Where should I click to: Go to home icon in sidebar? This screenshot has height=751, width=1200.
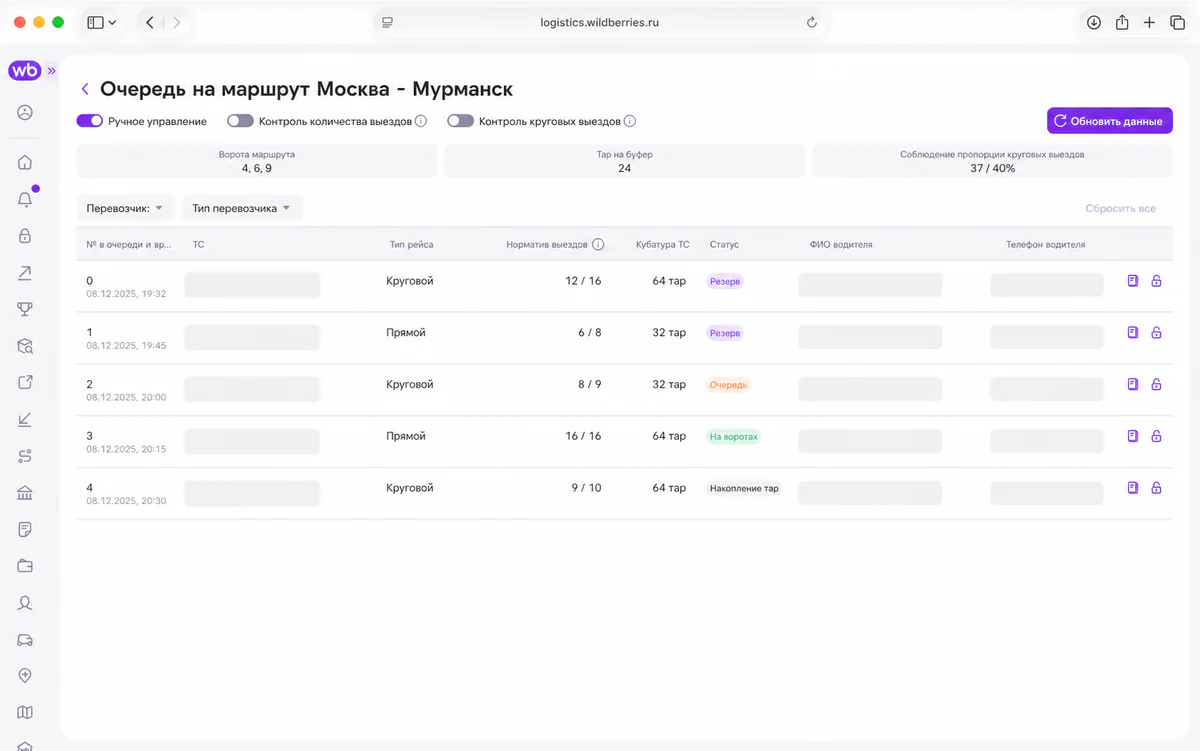pos(25,162)
